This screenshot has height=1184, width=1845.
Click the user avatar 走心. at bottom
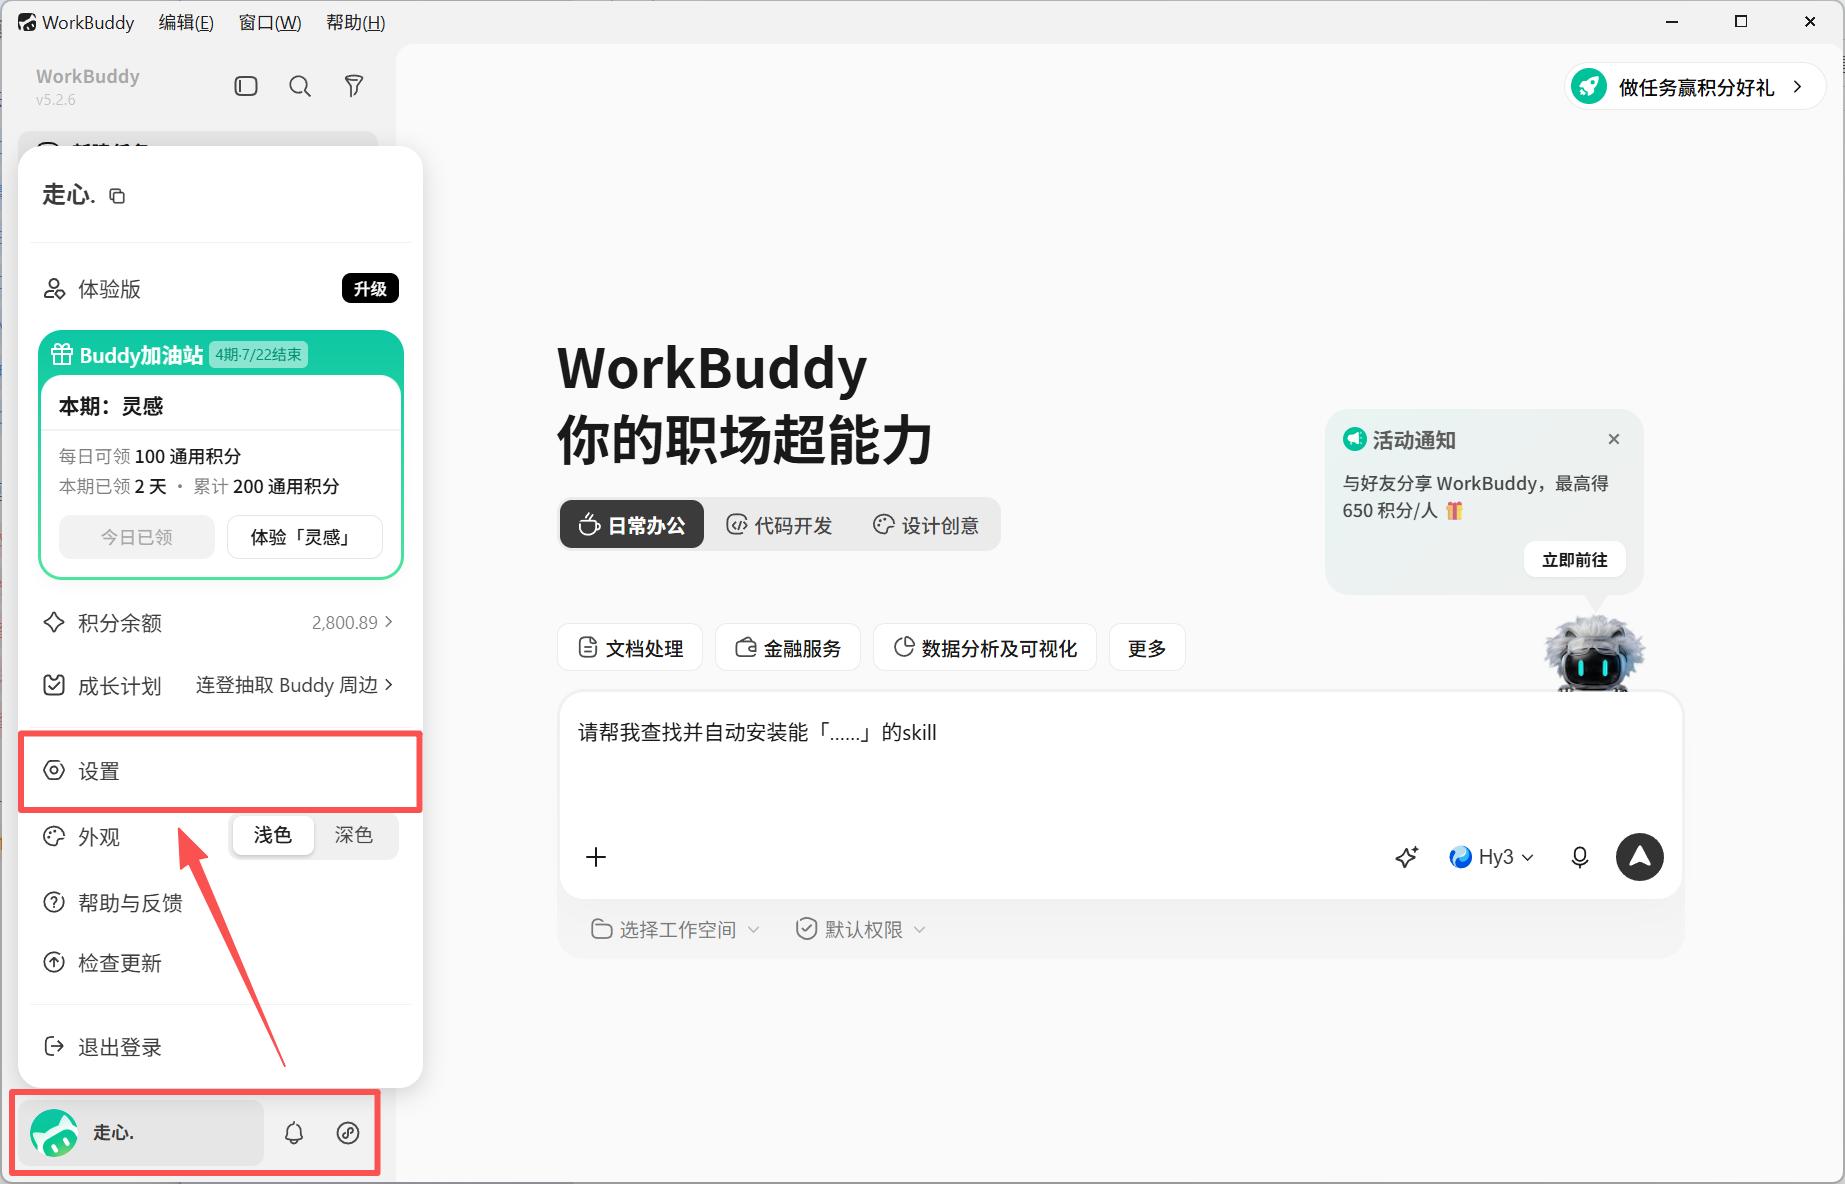[x=54, y=1133]
